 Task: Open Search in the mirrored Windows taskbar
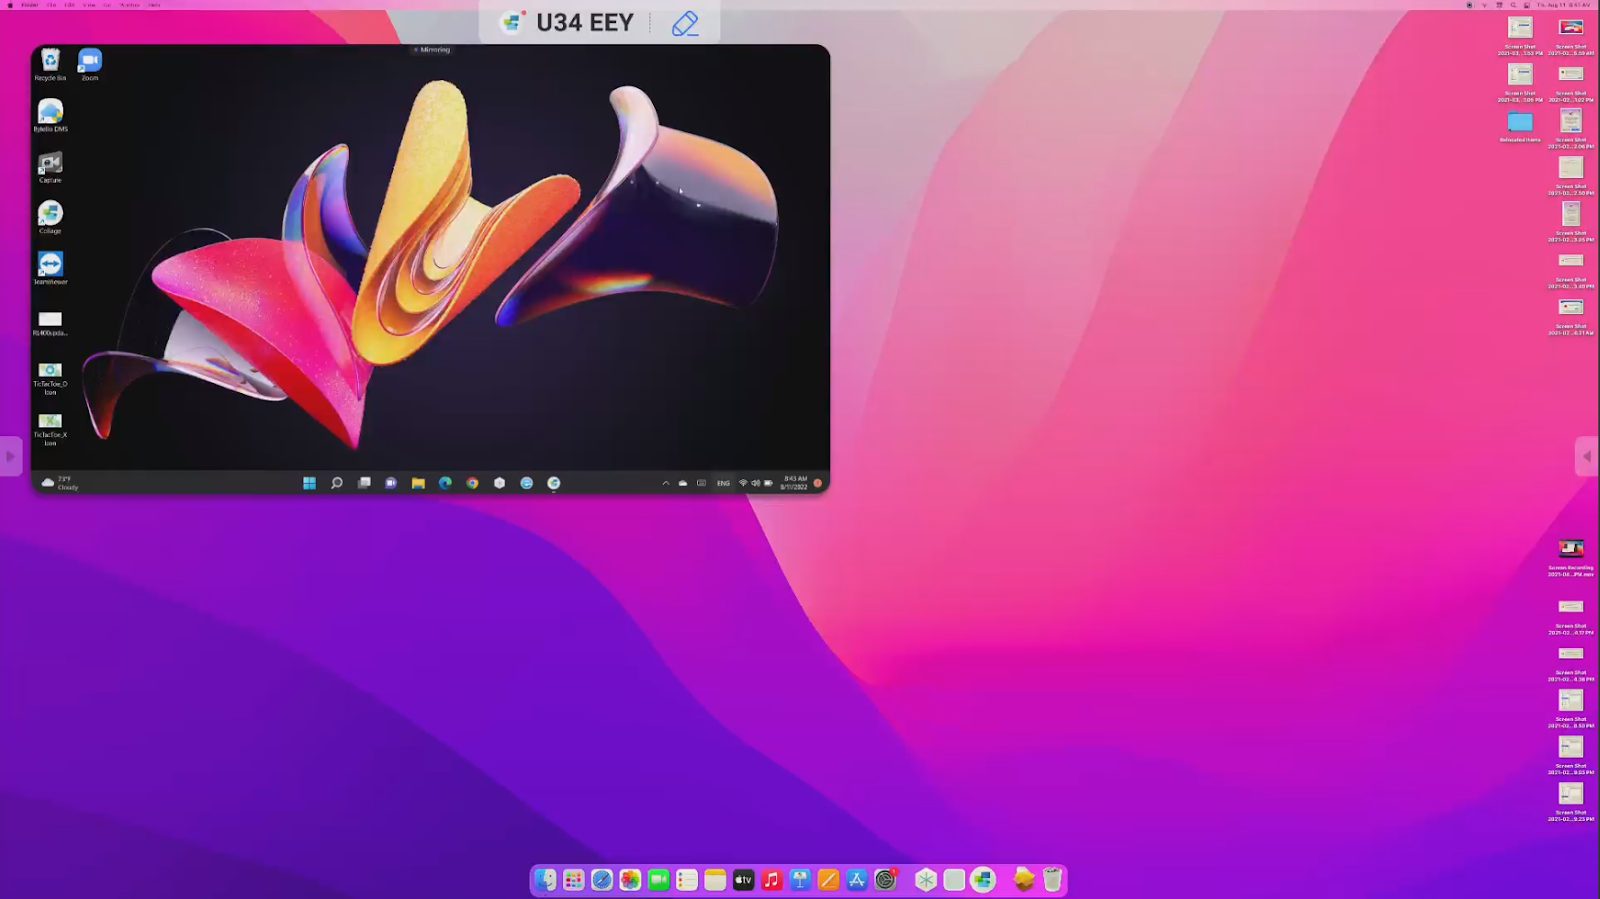point(337,483)
